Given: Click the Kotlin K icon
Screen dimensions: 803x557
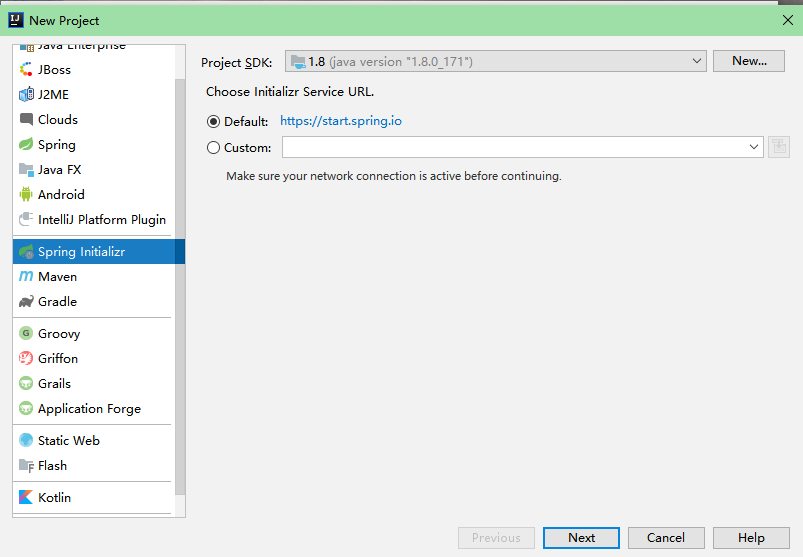Looking at the screenshot, I should pyautogui.click(x=26, y=497).
